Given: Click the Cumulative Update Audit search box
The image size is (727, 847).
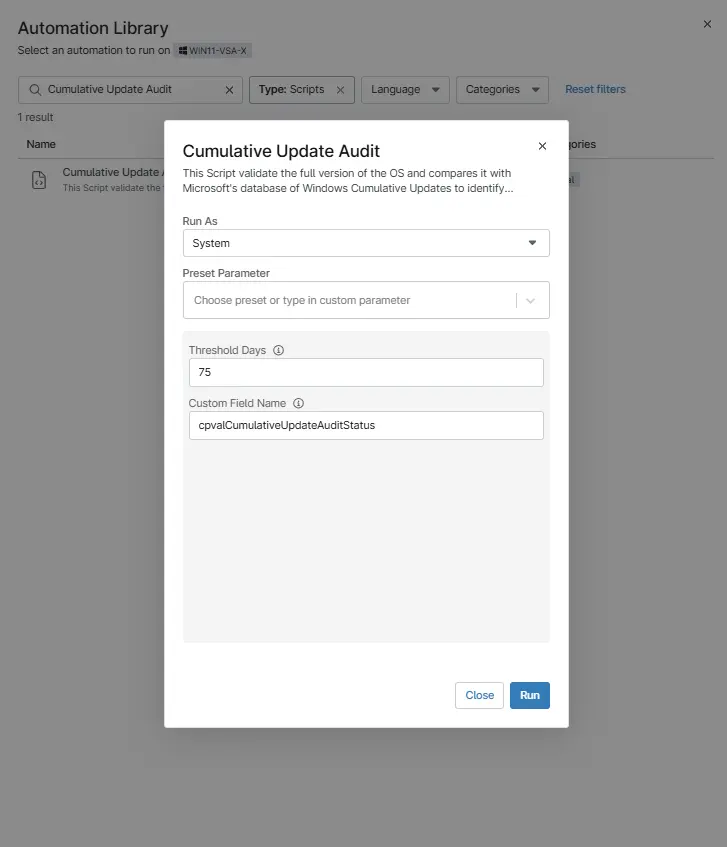Looking at the screenshot, I should (x=130, y=90).
